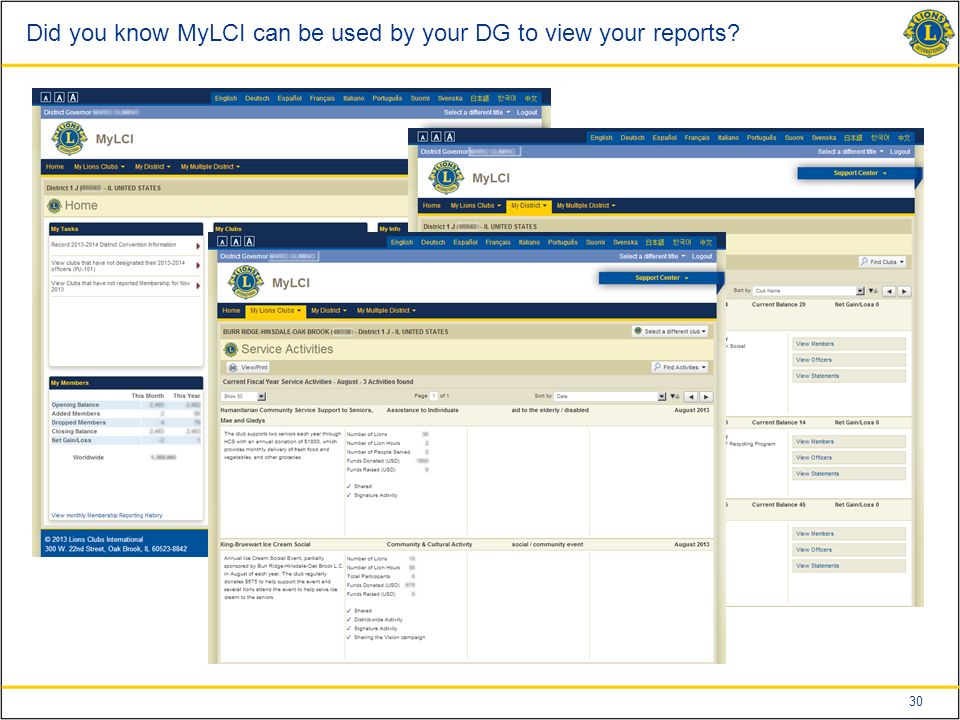This screenshot has height=720, width=960.
Task: Select largest font size A in My District window
Action: [449, 137]
